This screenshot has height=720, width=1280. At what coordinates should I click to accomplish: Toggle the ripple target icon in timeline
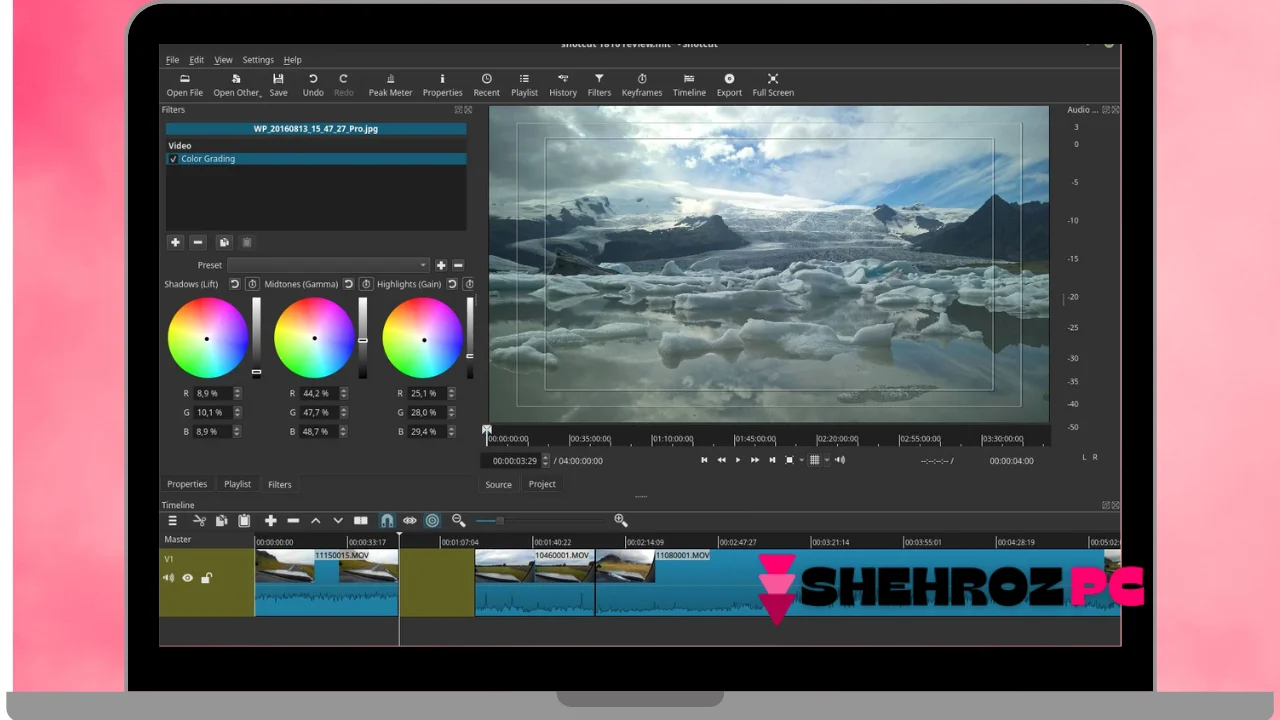[432, 521]
